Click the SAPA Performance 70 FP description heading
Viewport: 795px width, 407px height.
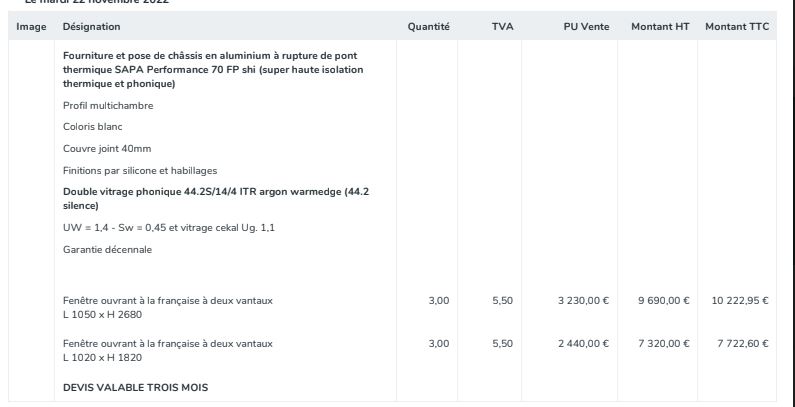click(x=213, y=68)
